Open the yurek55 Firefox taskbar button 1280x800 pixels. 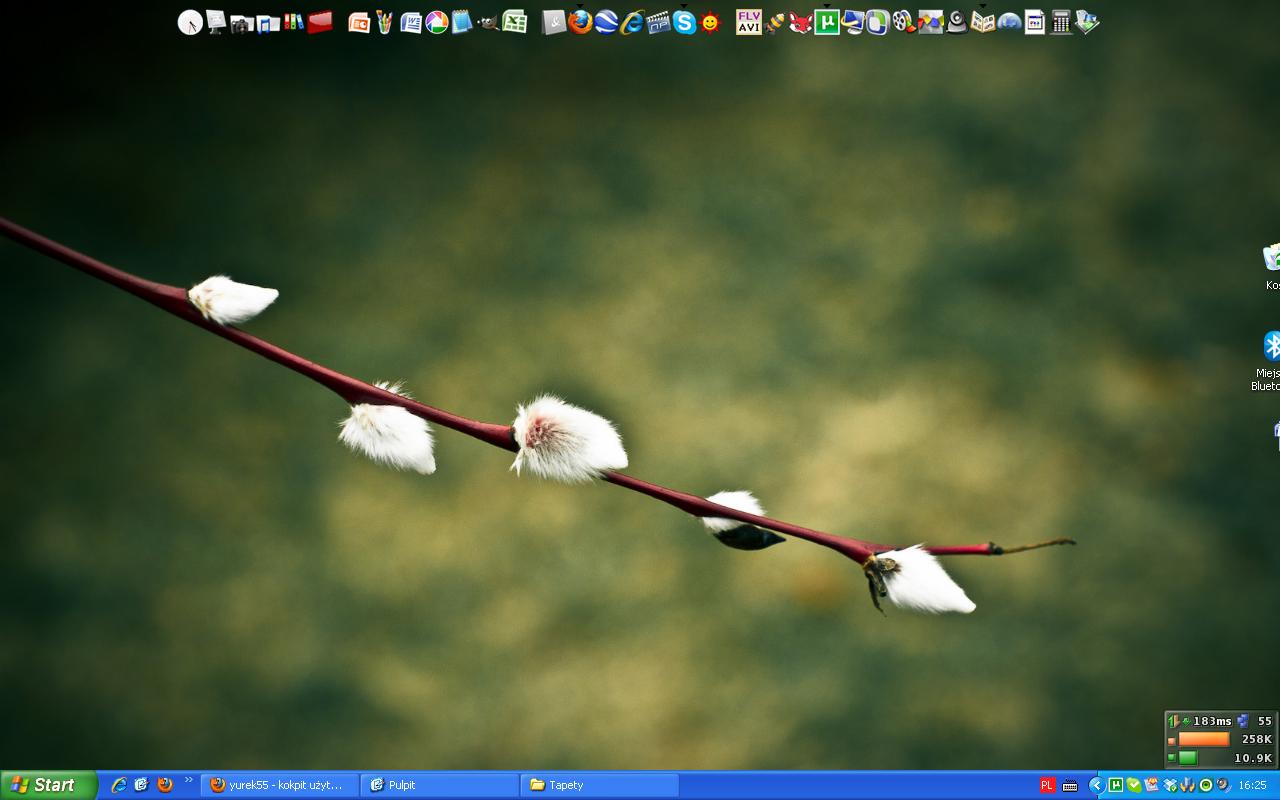point(280,785)
